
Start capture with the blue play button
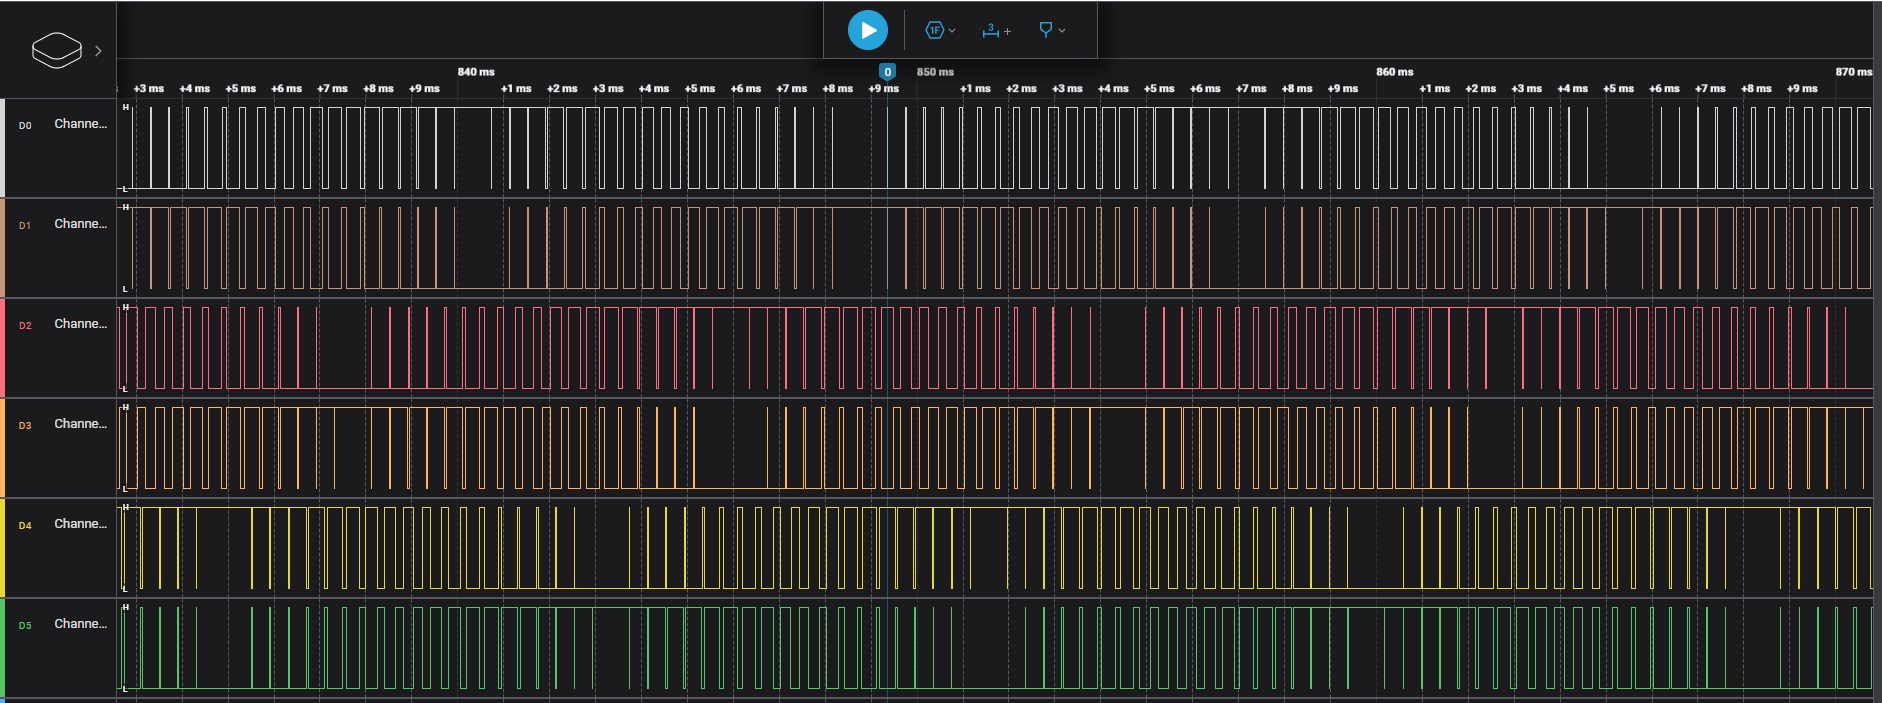click(867, 30)
